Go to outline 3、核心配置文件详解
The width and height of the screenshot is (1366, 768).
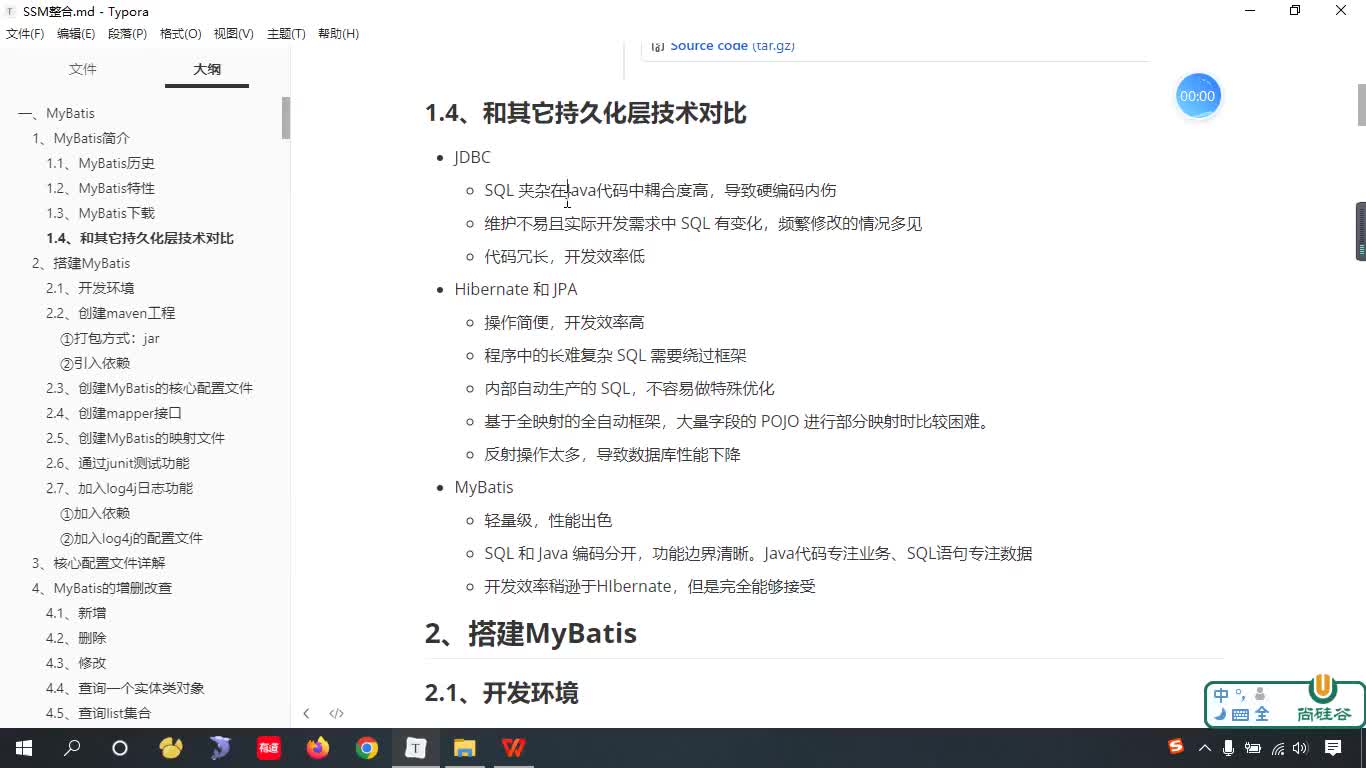tap(98, 563)
